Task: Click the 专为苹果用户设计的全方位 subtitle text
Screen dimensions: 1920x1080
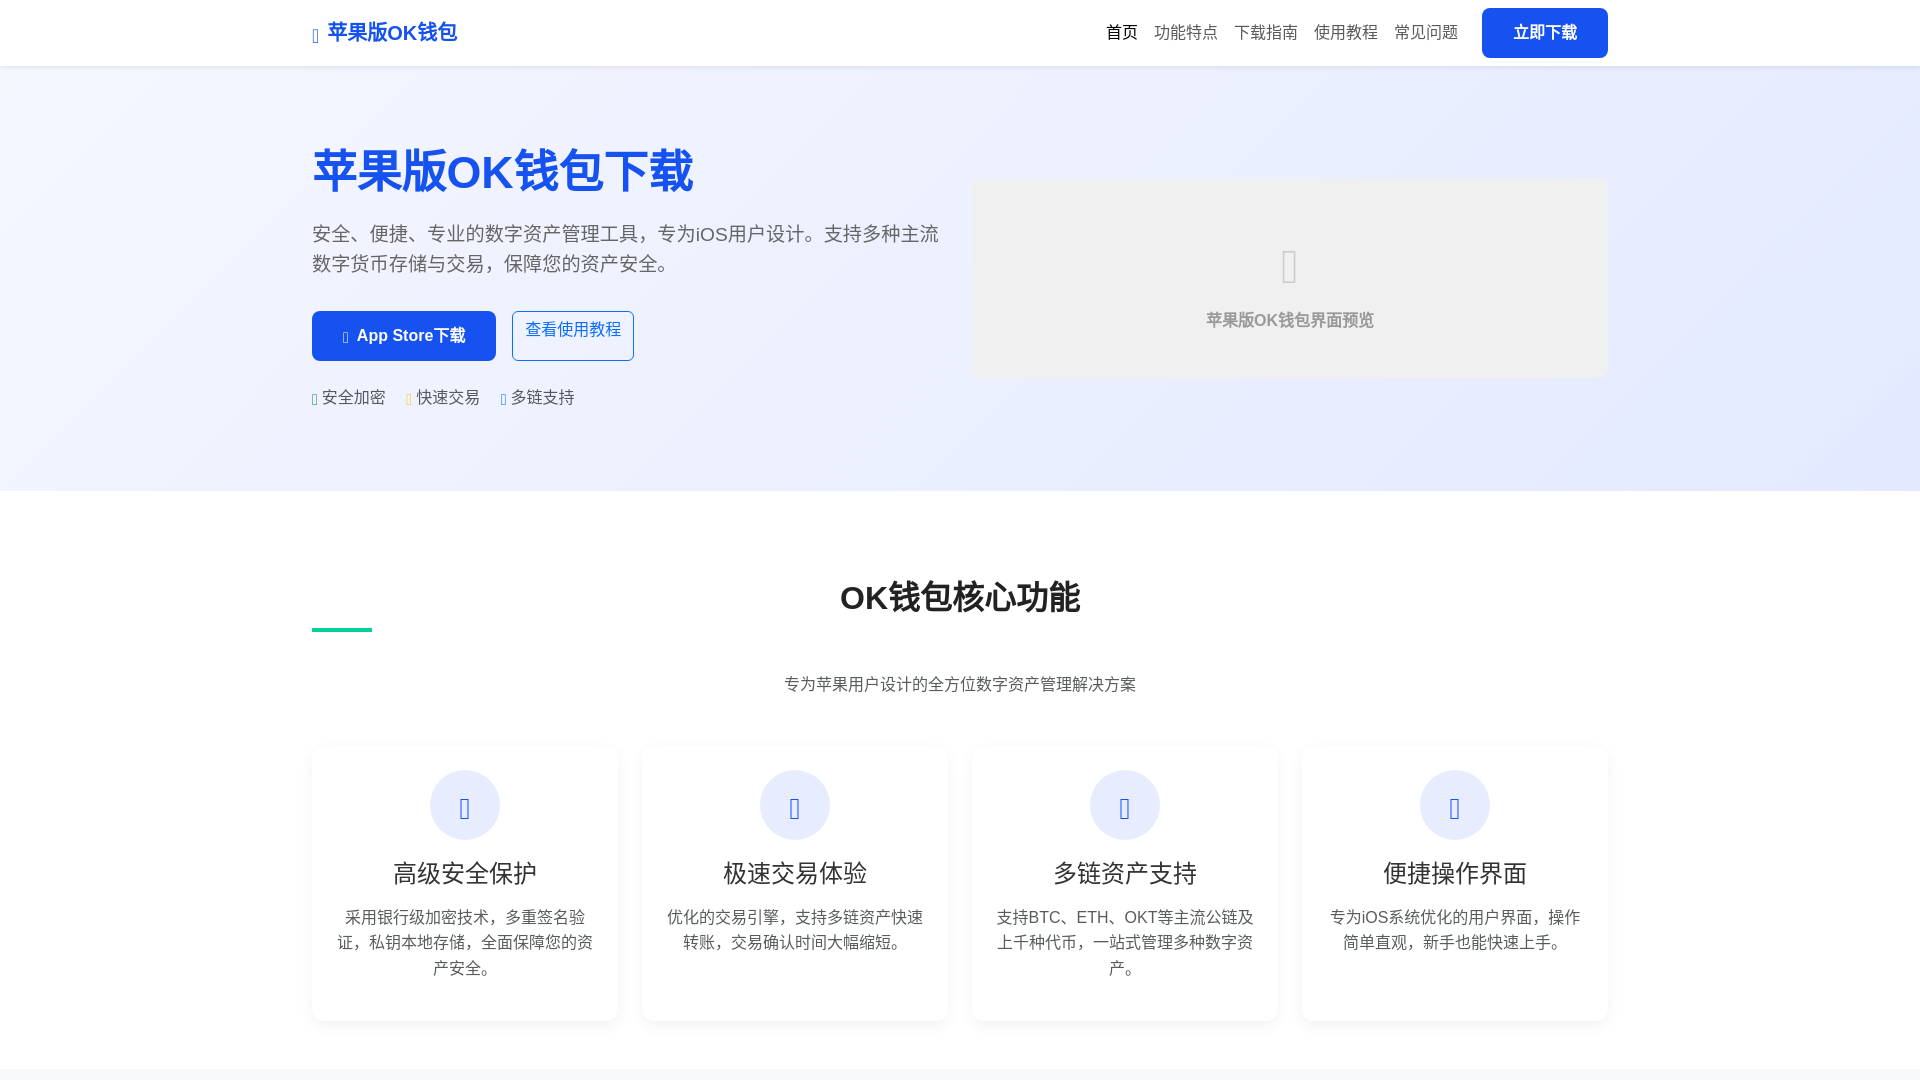Action: tap(960, 685)
